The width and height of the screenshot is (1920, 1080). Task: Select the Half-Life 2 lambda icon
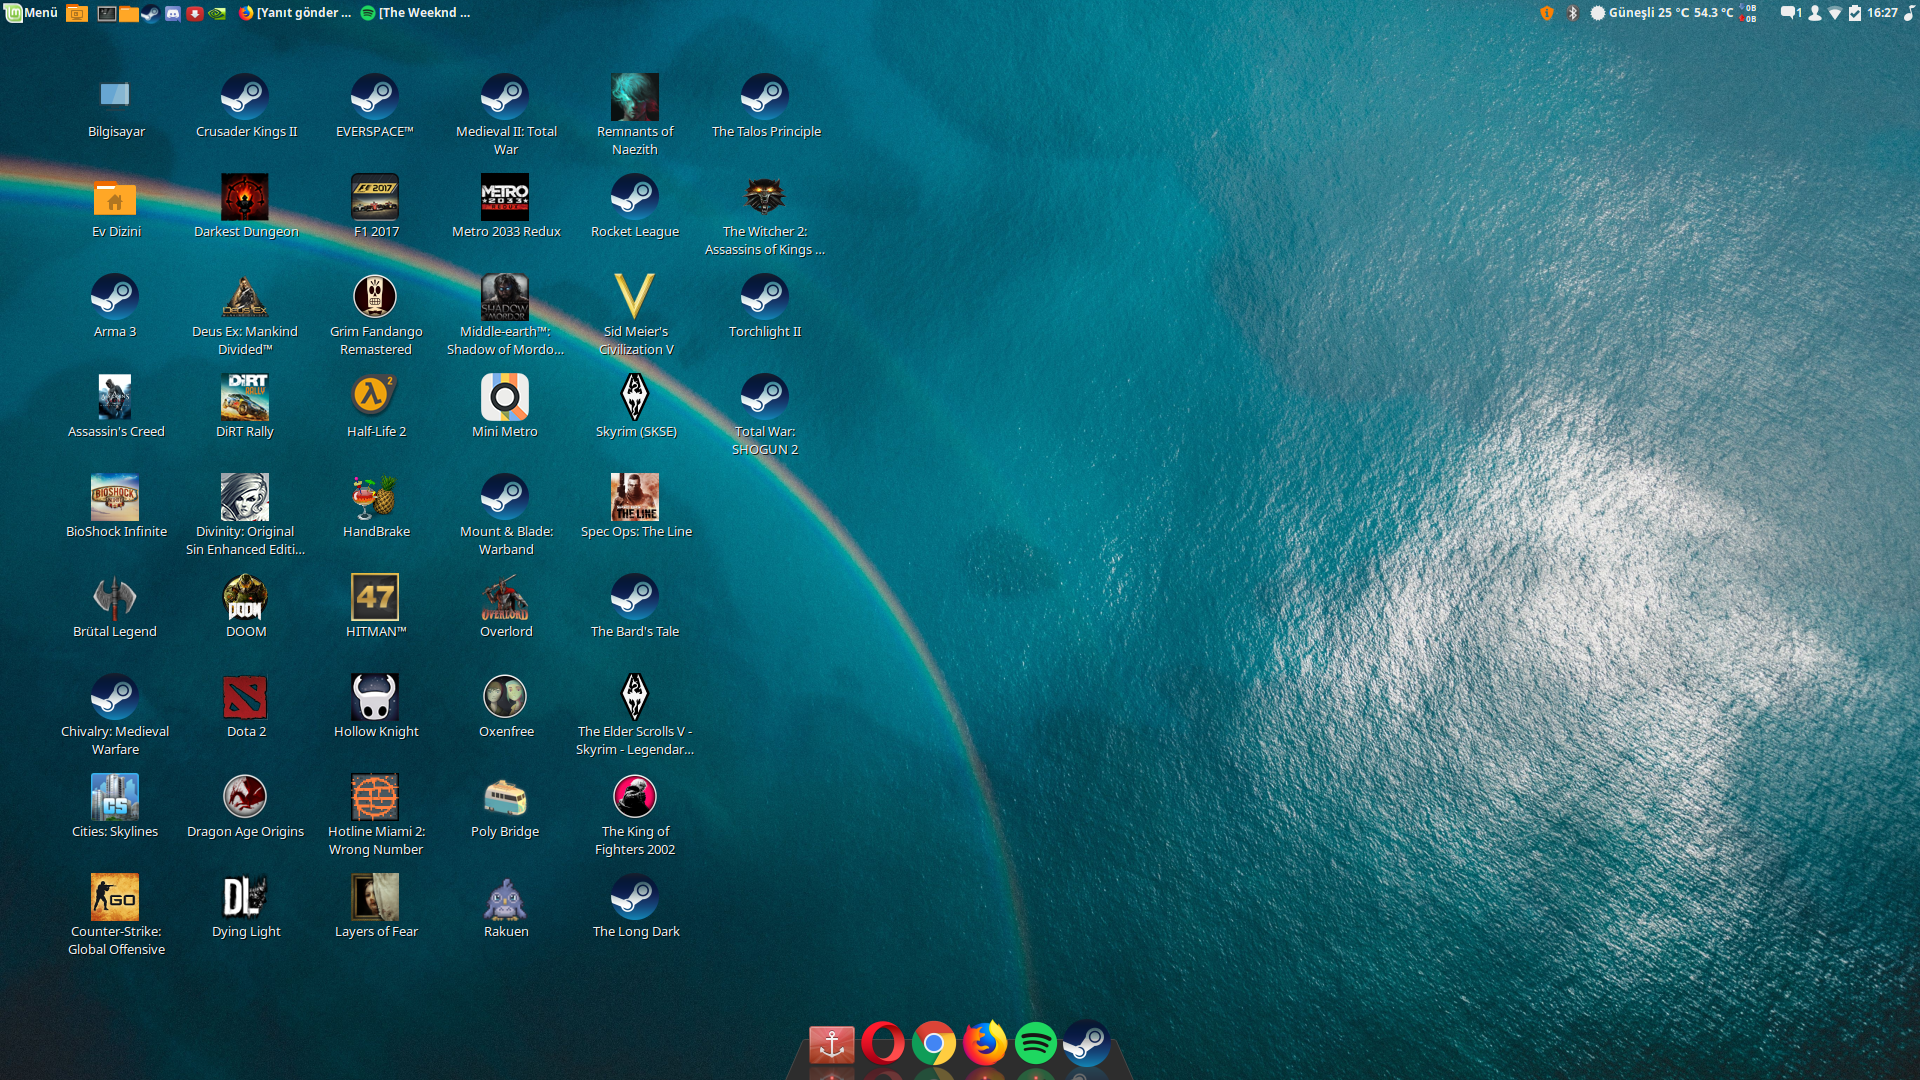click(375, 396)
